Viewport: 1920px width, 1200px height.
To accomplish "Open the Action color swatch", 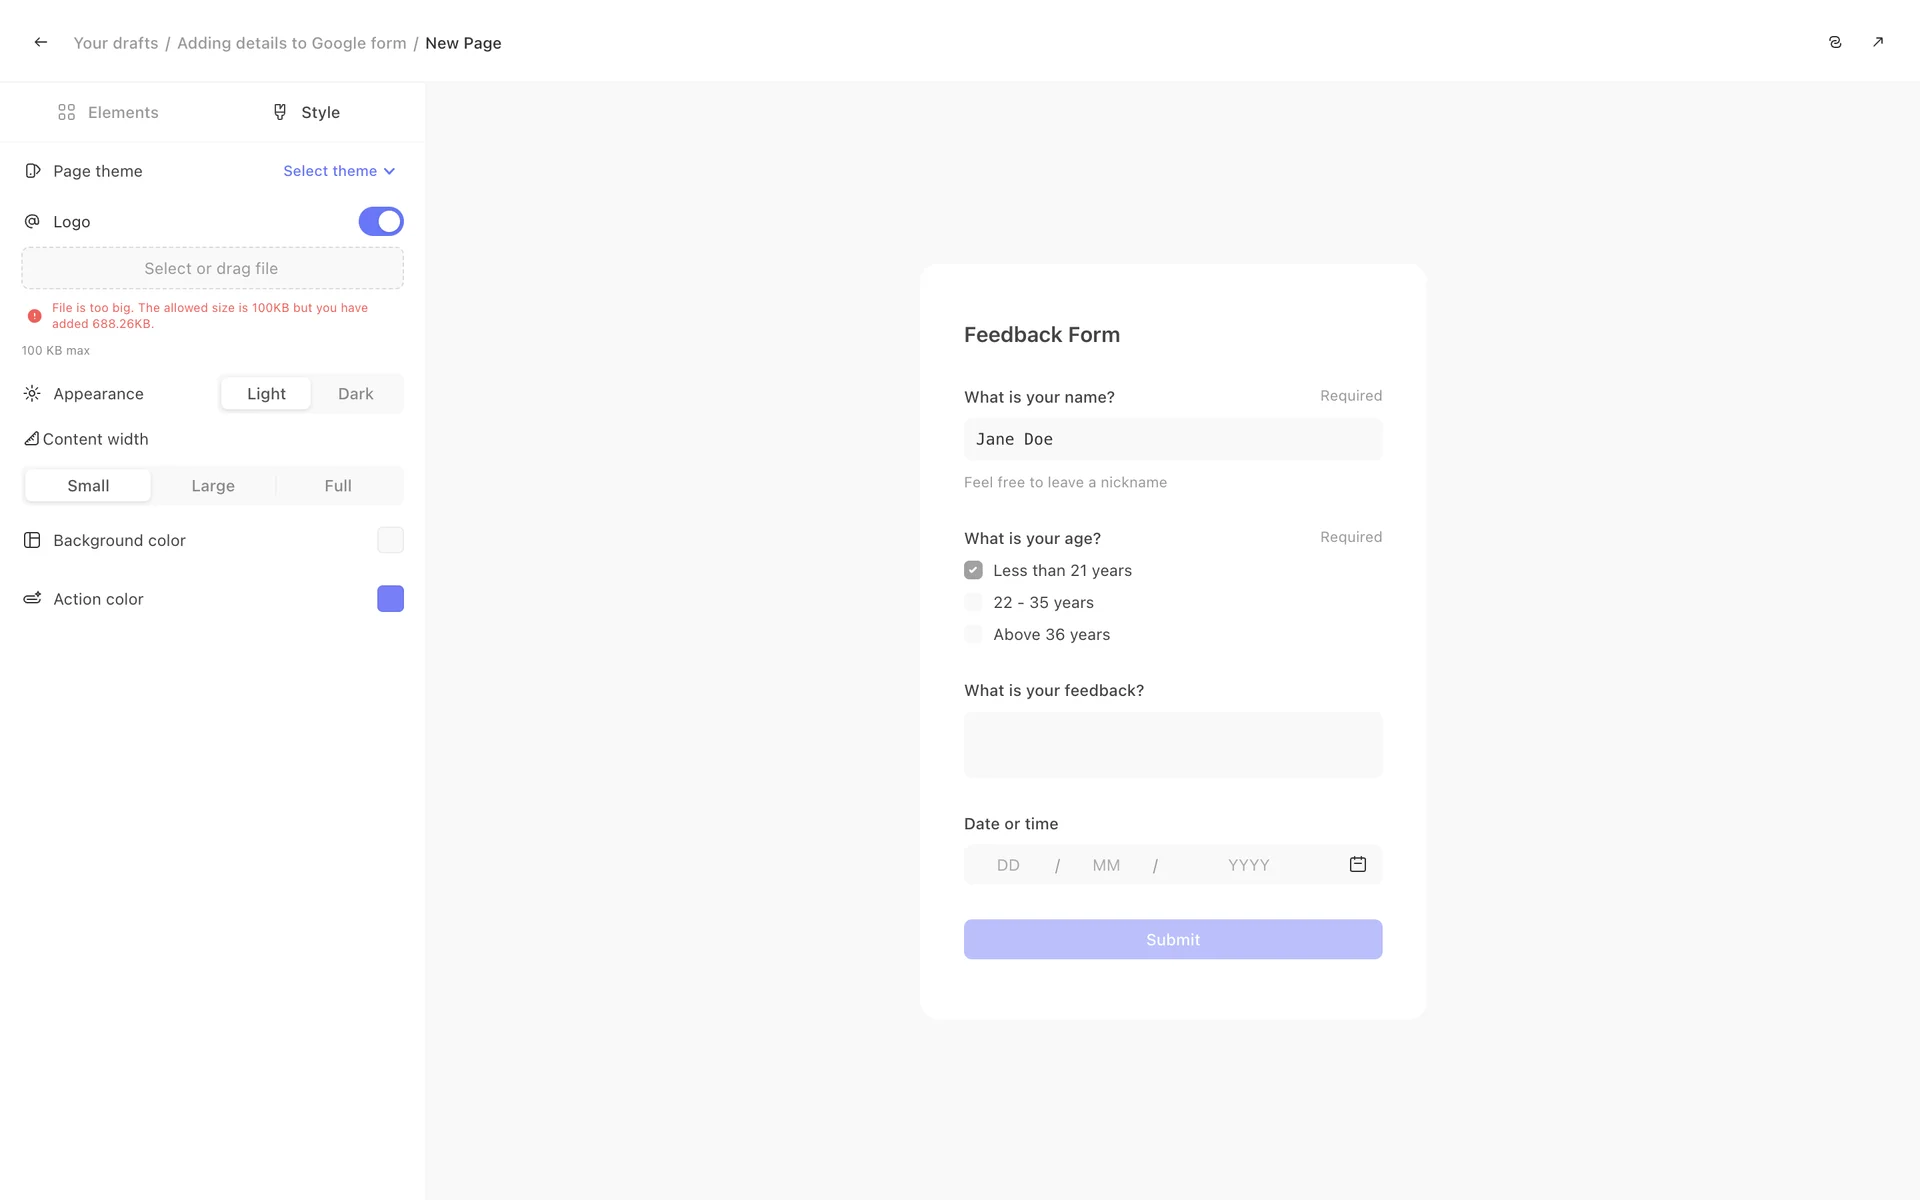I will [x=390, y=598].
